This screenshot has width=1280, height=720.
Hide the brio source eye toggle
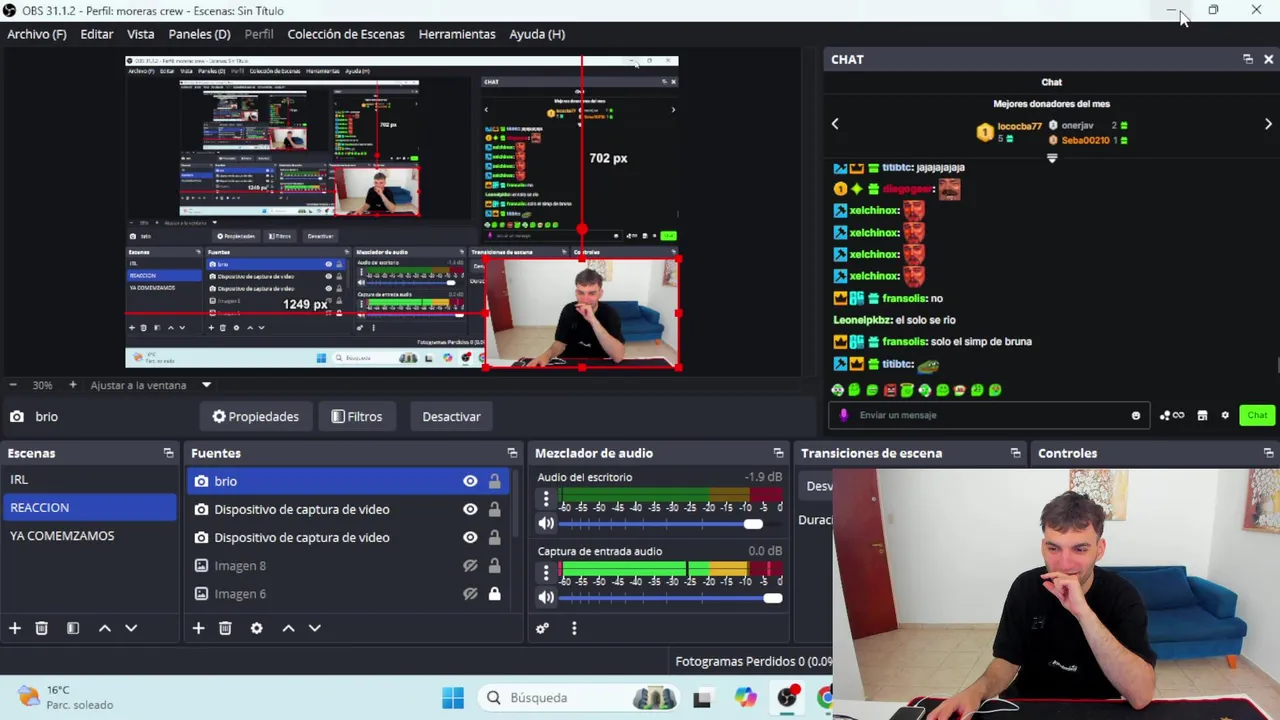[x=470, y=481]
